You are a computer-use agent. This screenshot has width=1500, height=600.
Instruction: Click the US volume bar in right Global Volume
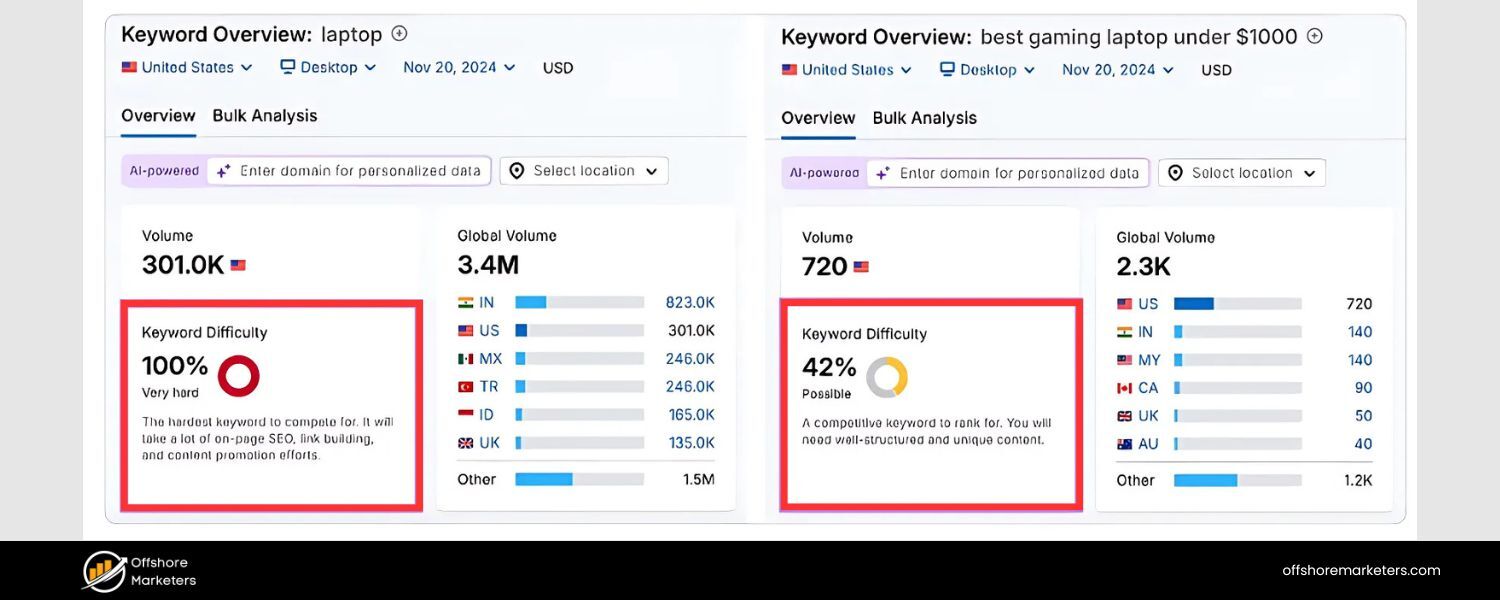pyautogui.click(x=1237, y=304)
